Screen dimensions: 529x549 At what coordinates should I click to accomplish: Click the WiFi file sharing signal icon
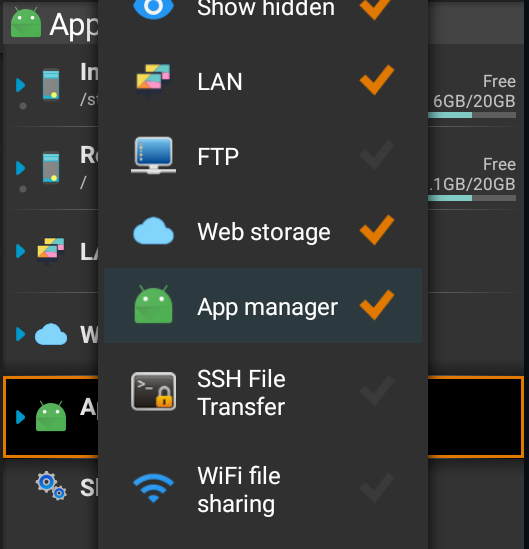(x=153, y=488)
